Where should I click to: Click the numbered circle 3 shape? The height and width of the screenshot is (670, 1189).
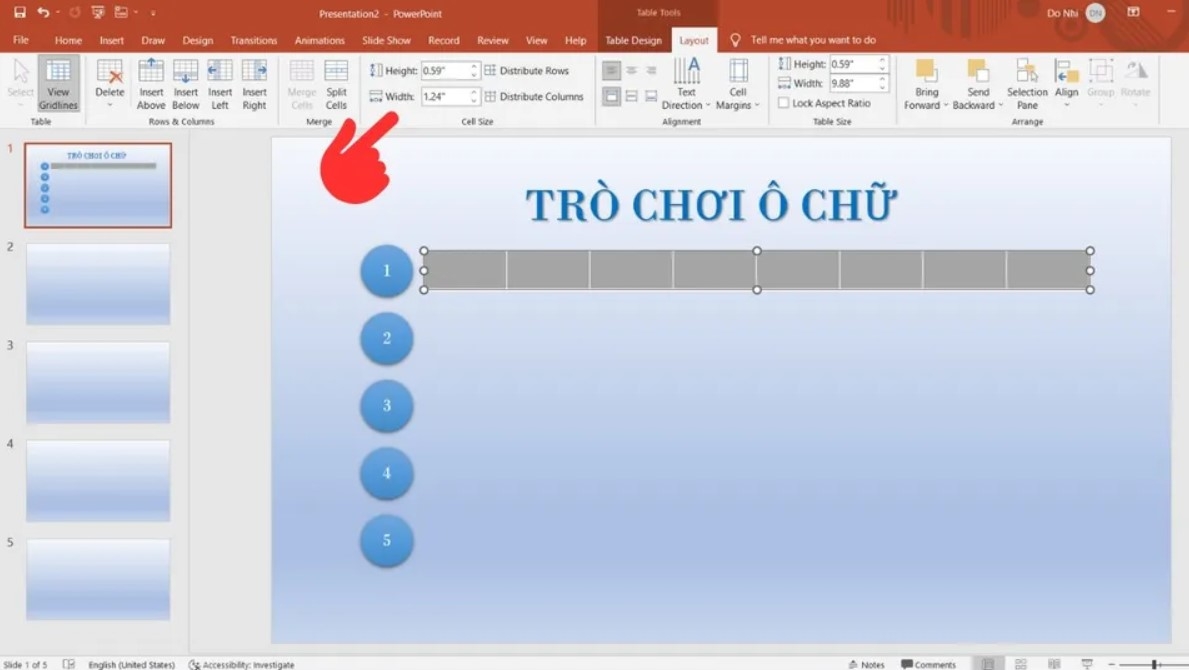tap(387, 405)
